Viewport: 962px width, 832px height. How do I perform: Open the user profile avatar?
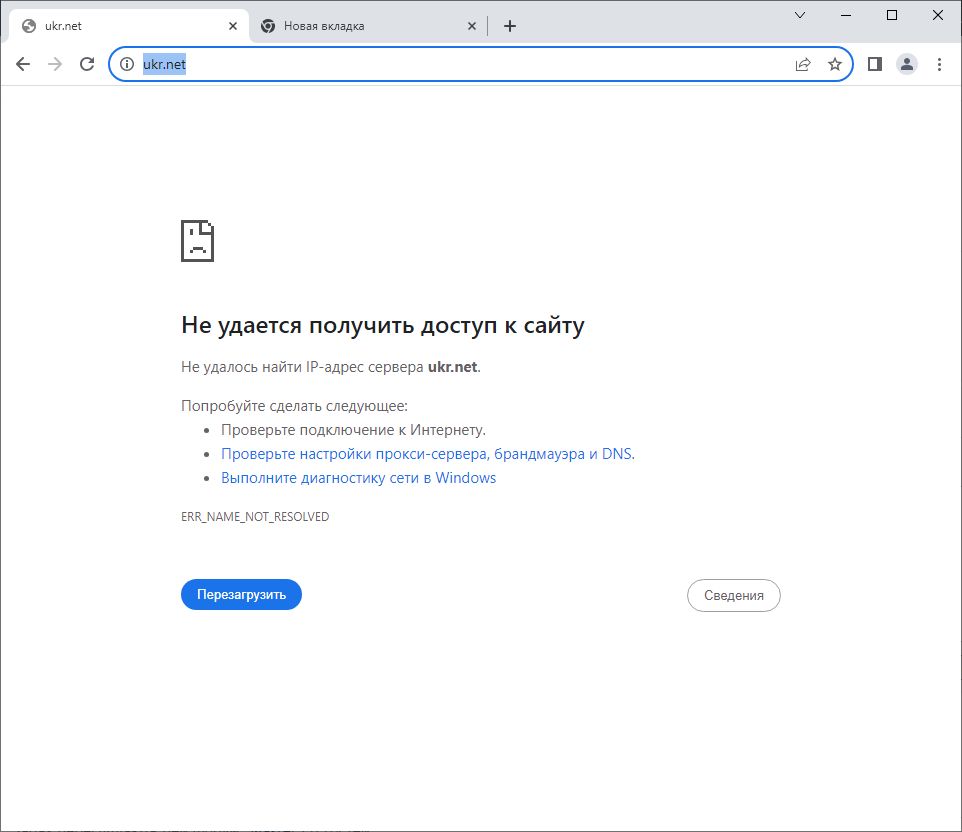pos(906,64)
